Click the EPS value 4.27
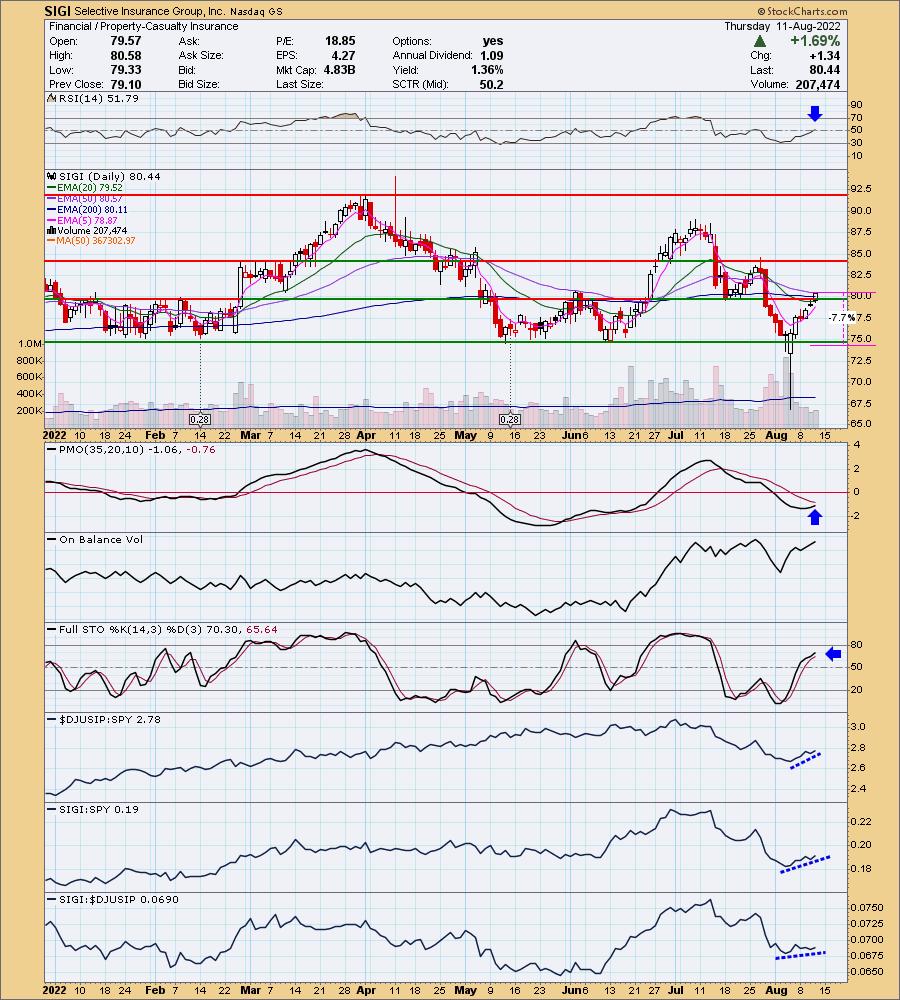The width and height of the screenshot is (900, 1000). (x=343, y=55)
